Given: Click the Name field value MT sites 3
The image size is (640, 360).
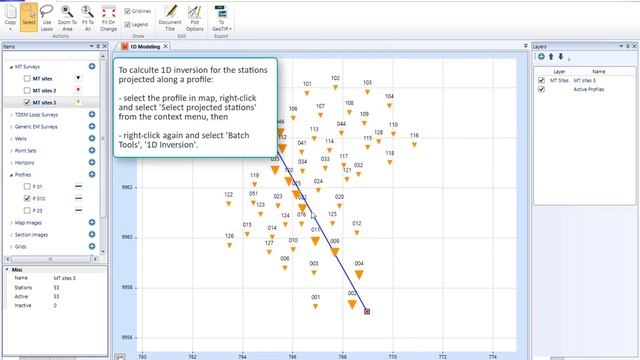Looking at the screenshot, I should (x=64, y=278).
